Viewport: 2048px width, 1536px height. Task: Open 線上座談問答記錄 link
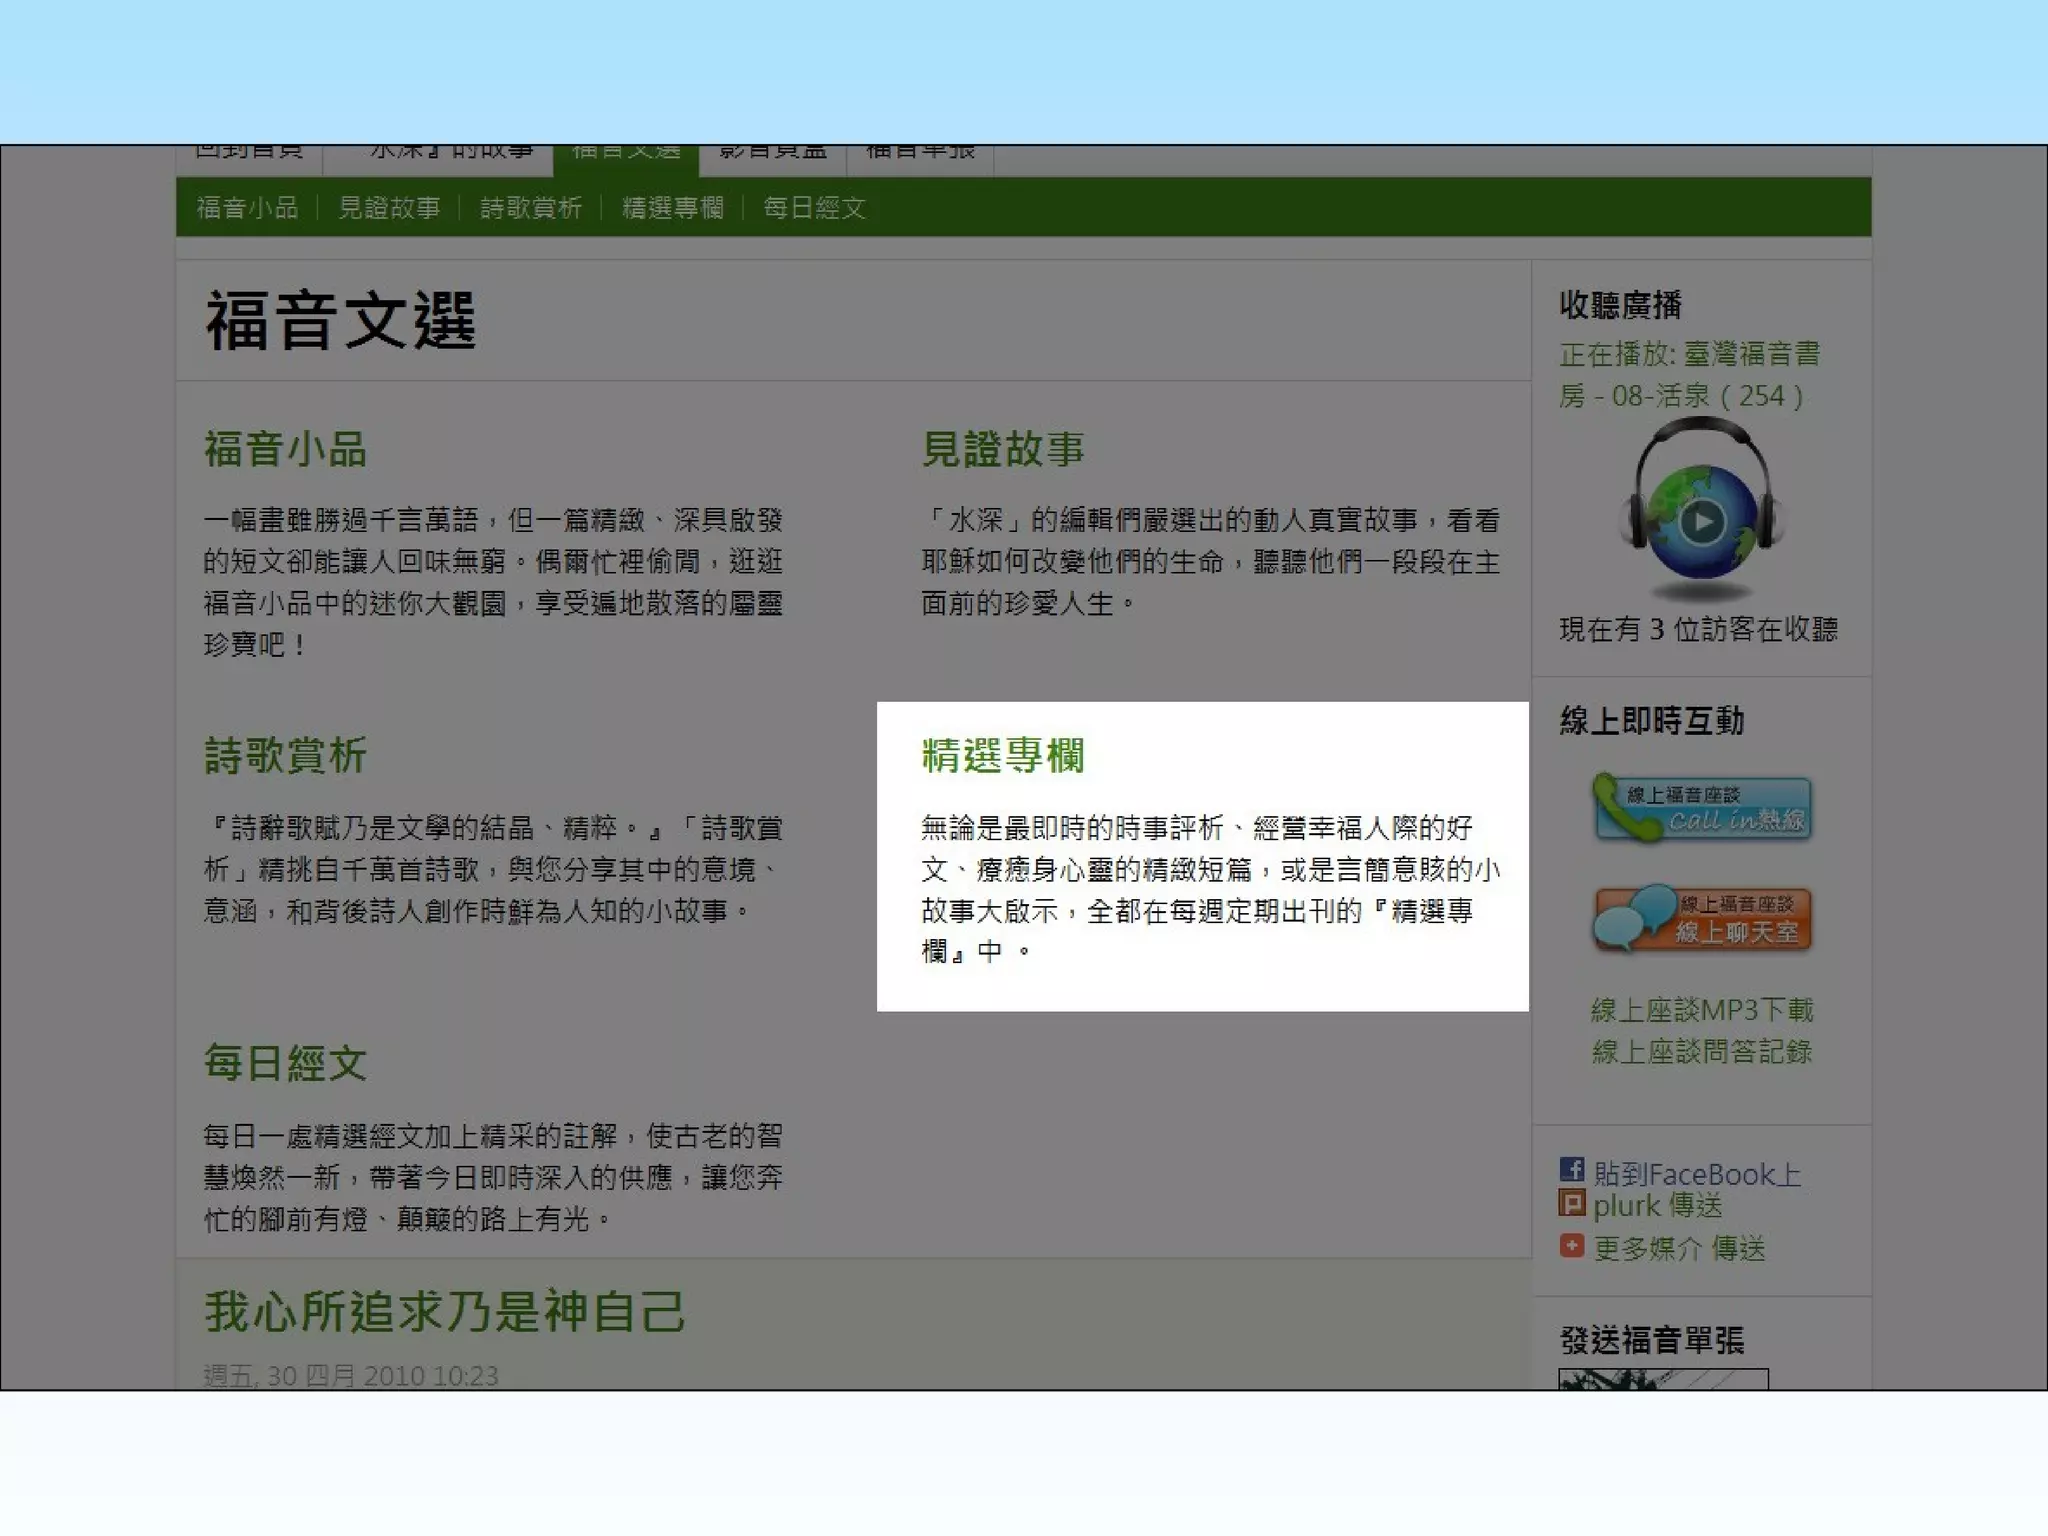[1701, 1051]
